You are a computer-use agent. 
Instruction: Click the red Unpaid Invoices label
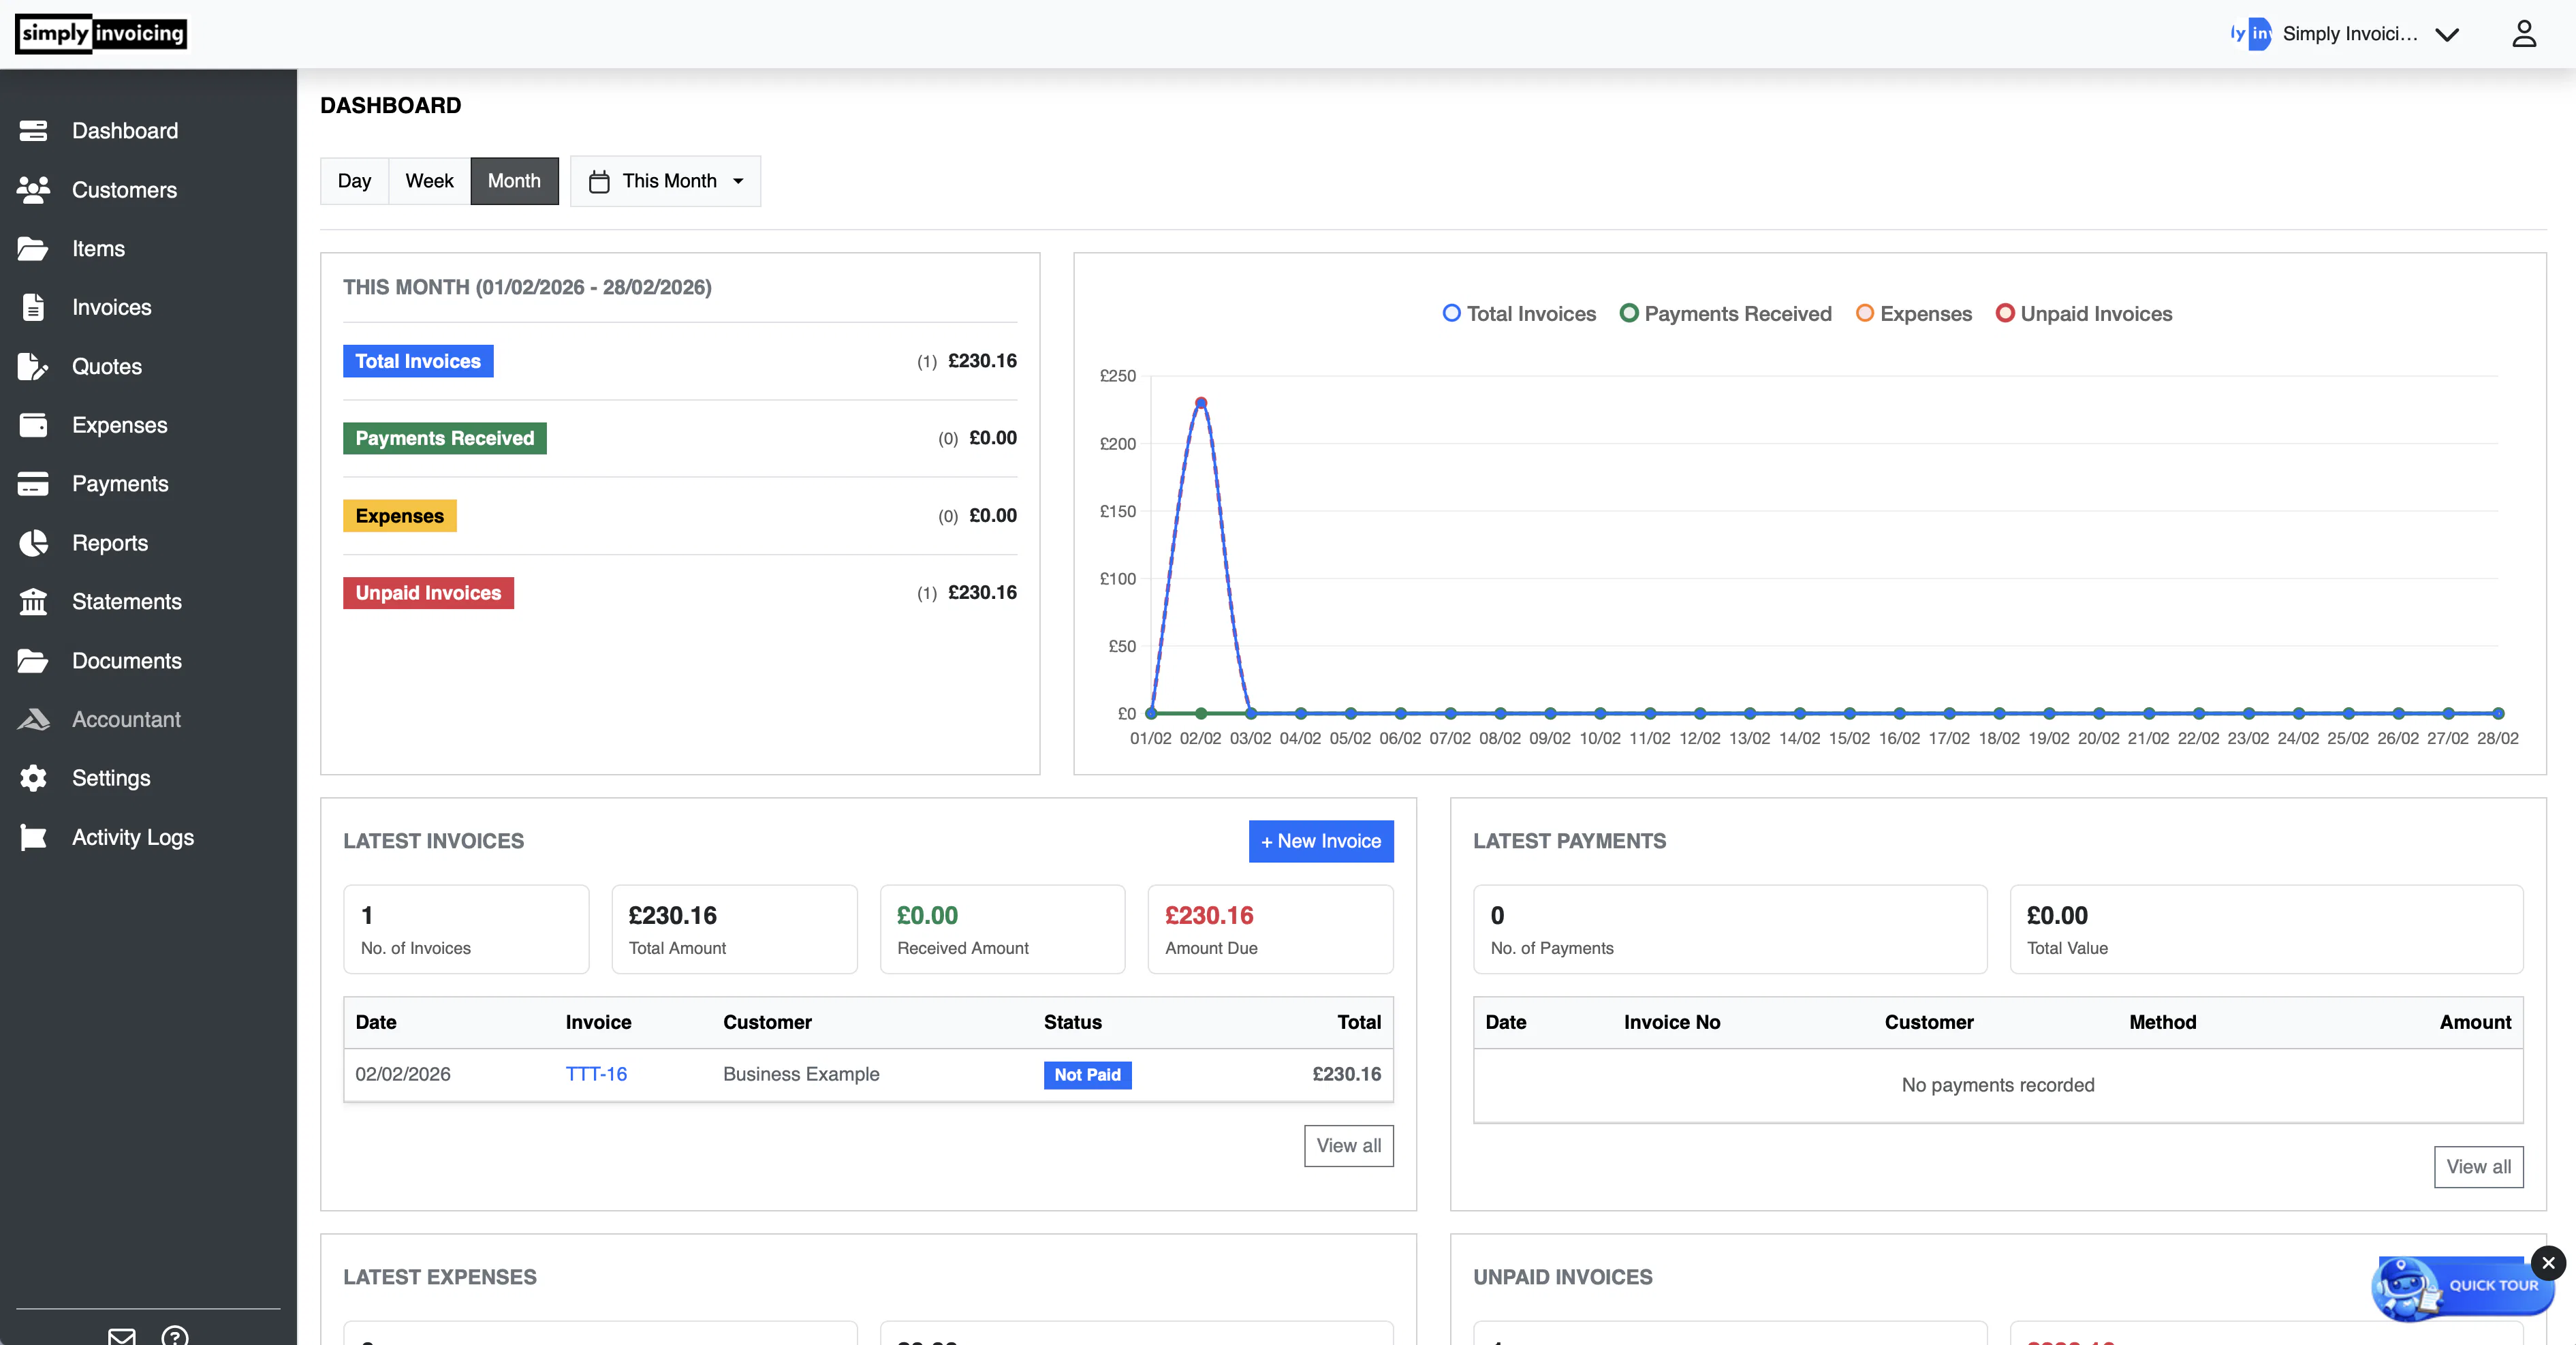428,593
